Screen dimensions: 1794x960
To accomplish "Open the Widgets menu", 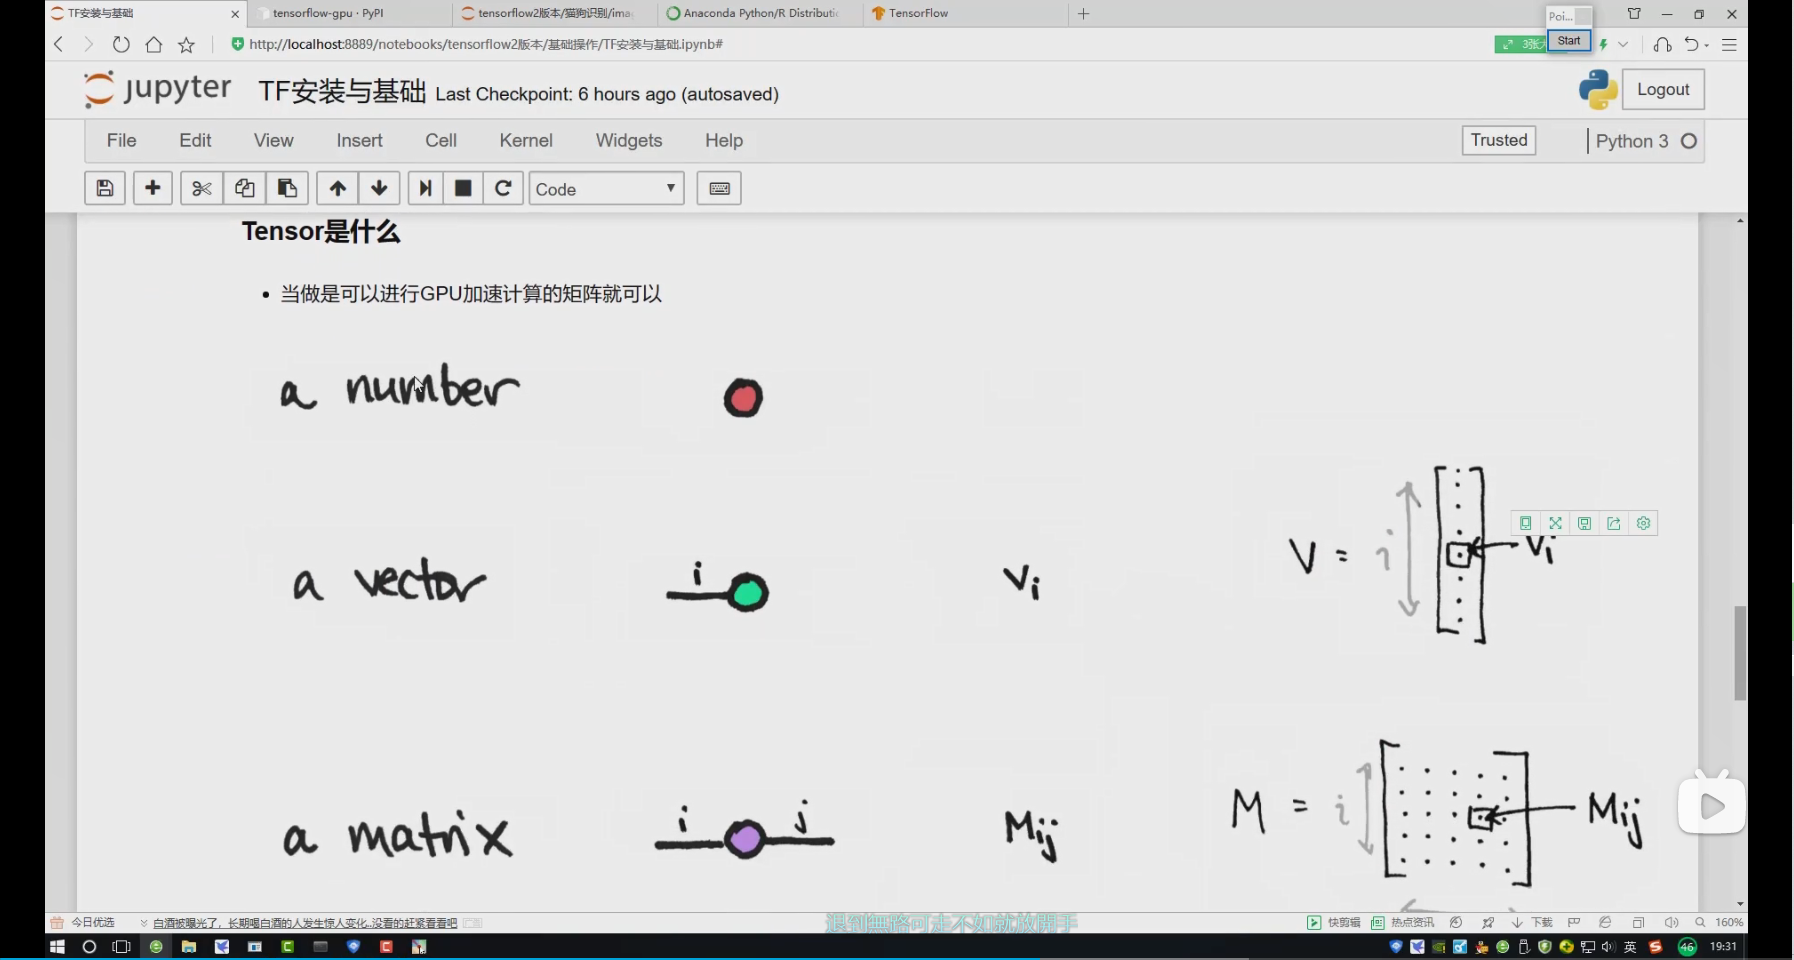I will 629,140.
